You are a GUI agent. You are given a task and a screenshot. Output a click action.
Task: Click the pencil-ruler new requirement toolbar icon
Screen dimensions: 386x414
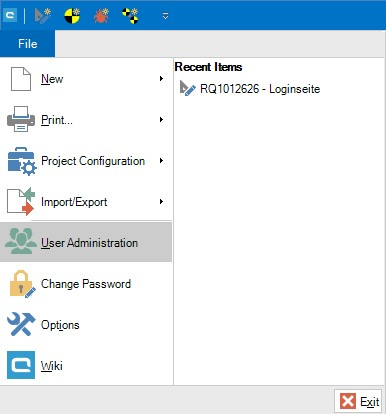[x=43, y=16]
